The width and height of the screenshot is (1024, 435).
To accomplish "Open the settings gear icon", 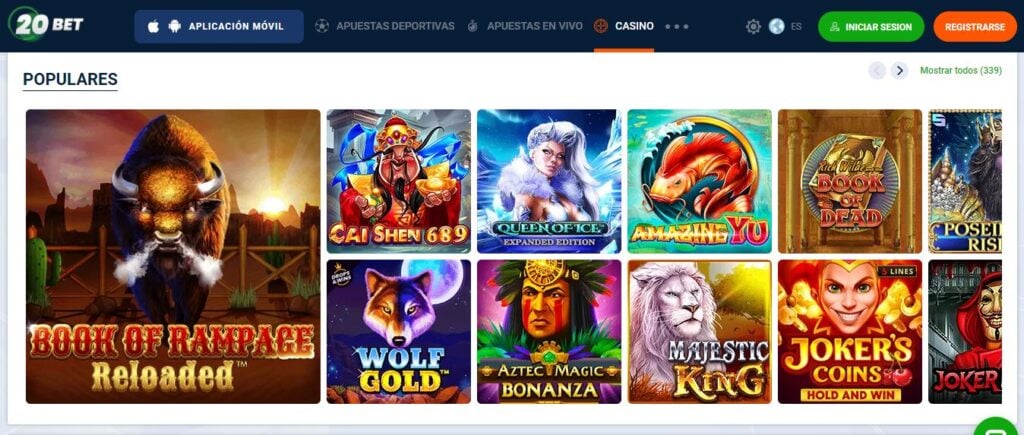I will pos(753,27).
